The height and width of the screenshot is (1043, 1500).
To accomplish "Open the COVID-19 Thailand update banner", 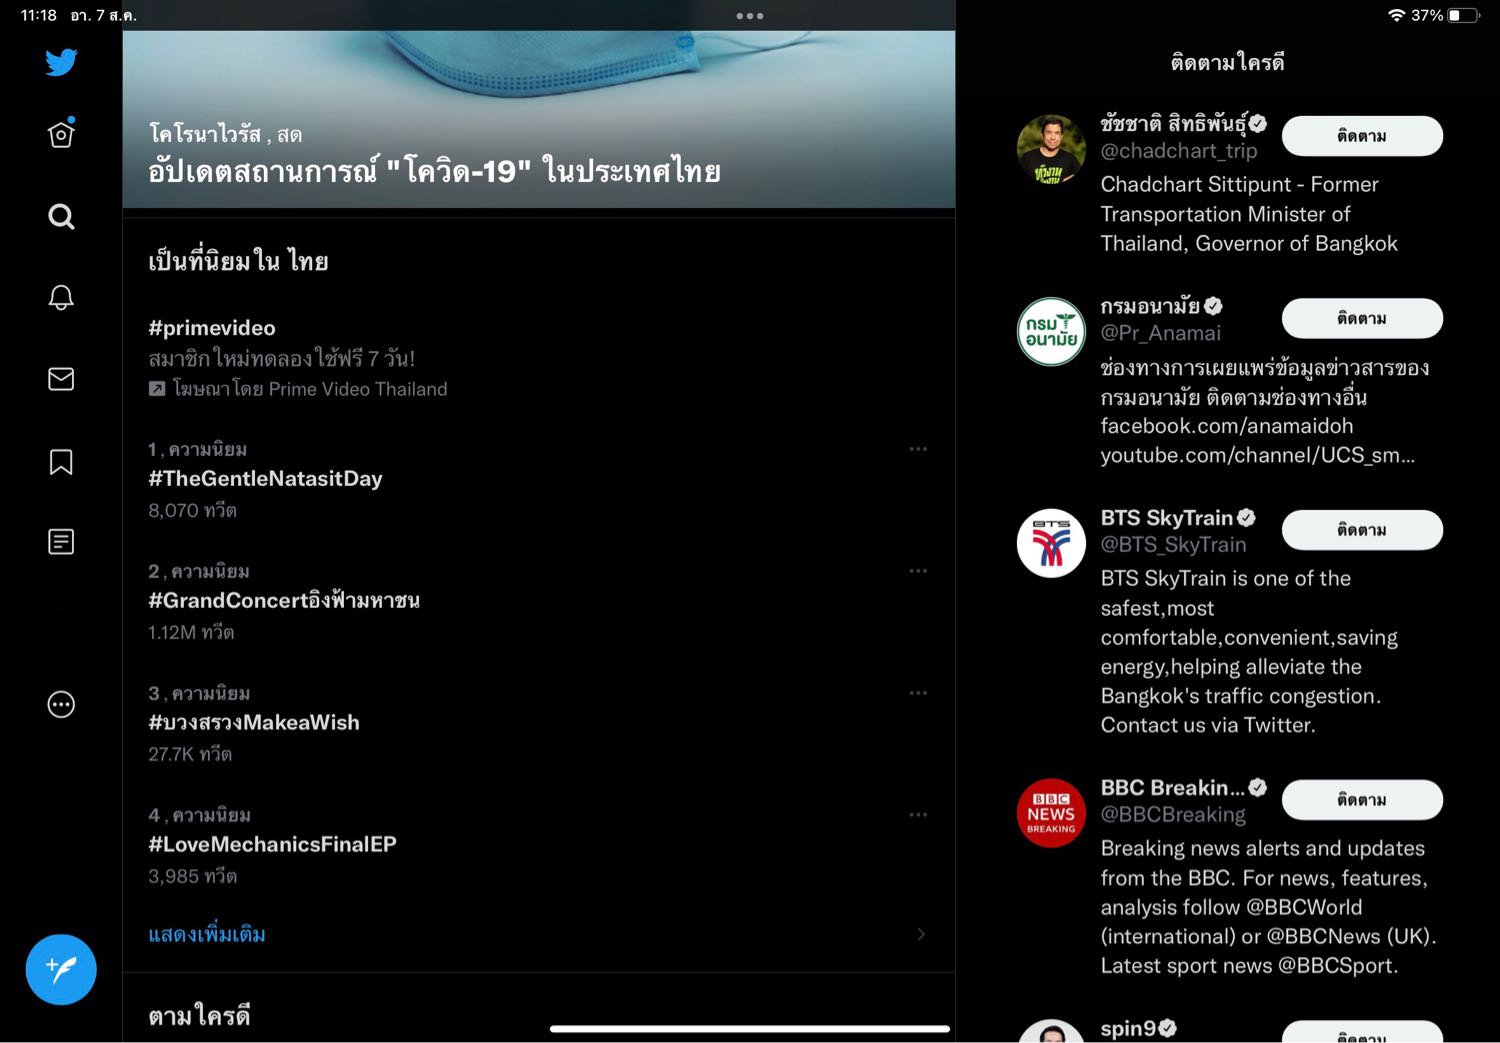I will [539, 119].
